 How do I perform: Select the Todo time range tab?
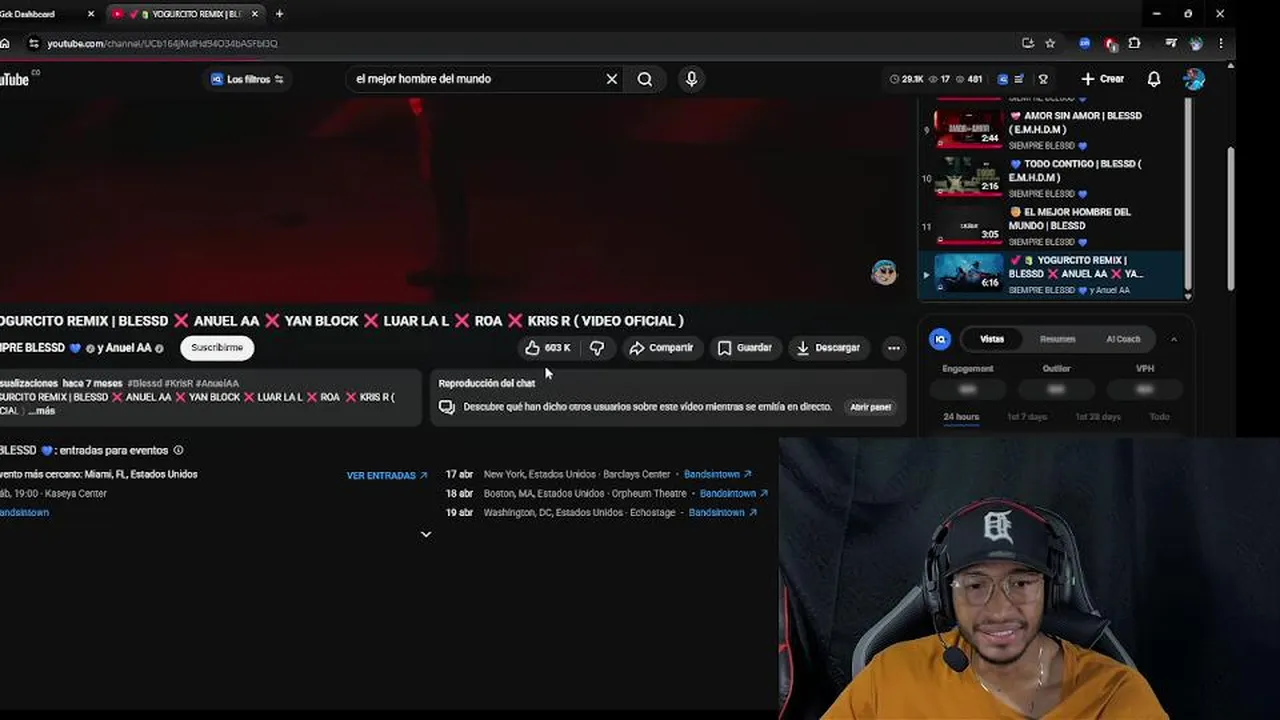pyautogui.click(x=1159, y=417)
